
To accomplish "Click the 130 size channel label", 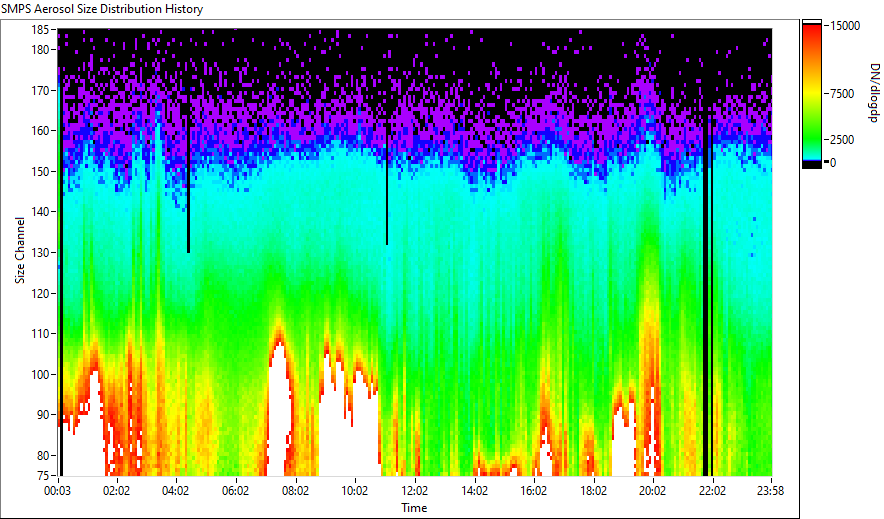I will [40, 253].
